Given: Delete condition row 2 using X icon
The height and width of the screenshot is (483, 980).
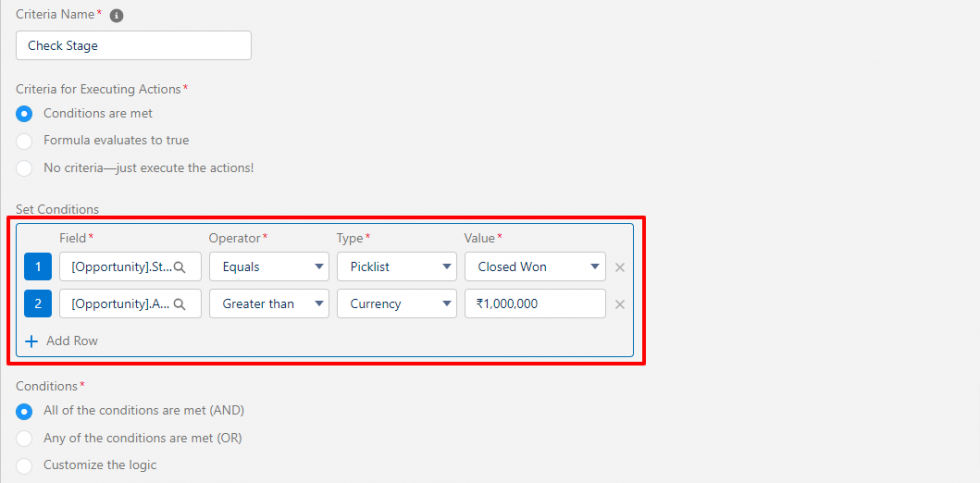Looking at the screenshot, I should pos(620,304).
